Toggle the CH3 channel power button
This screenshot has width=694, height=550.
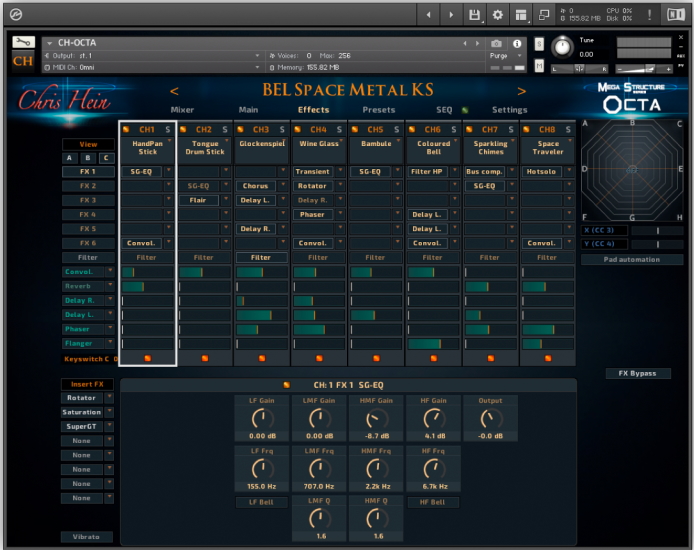(x=241, y=129)
